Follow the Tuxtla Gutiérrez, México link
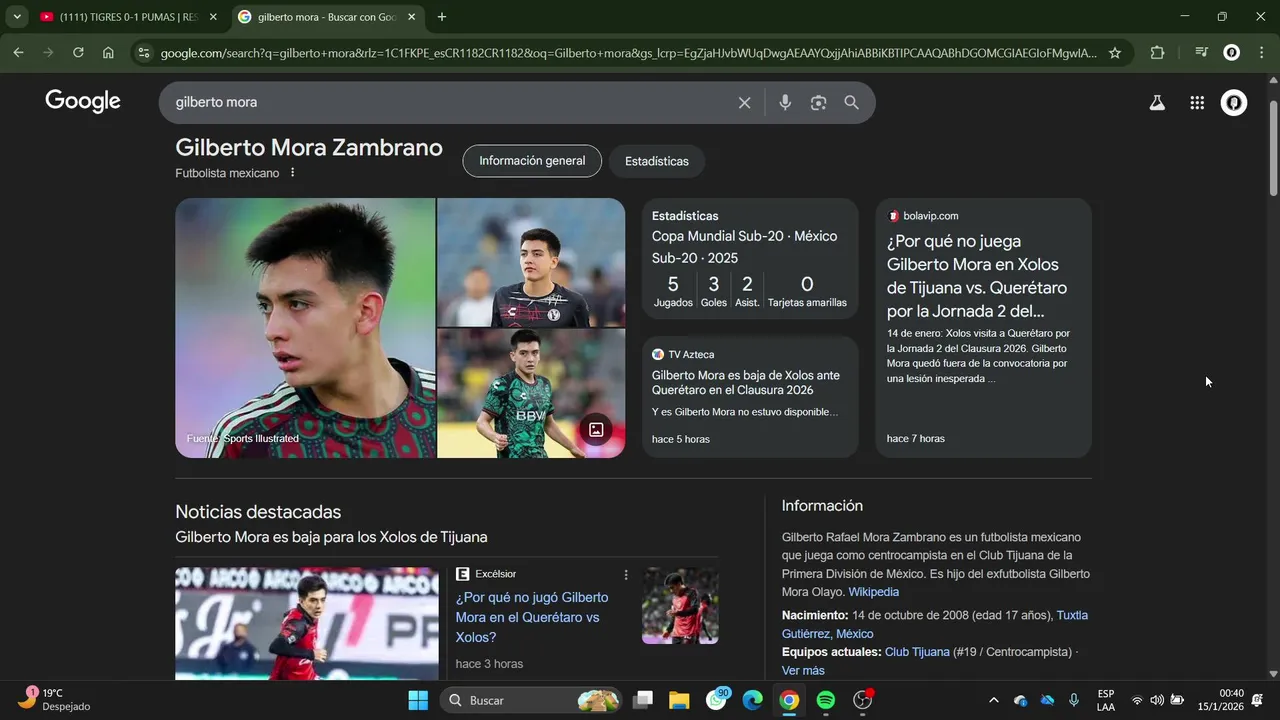This screenshot has height=720, width=1280. [x=935, y=624]
